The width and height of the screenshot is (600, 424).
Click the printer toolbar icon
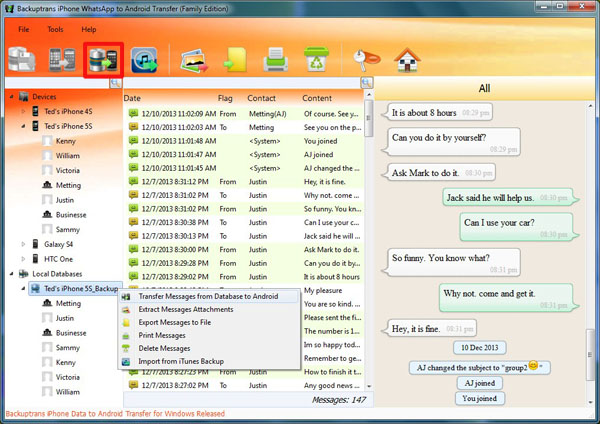(276, 59)
